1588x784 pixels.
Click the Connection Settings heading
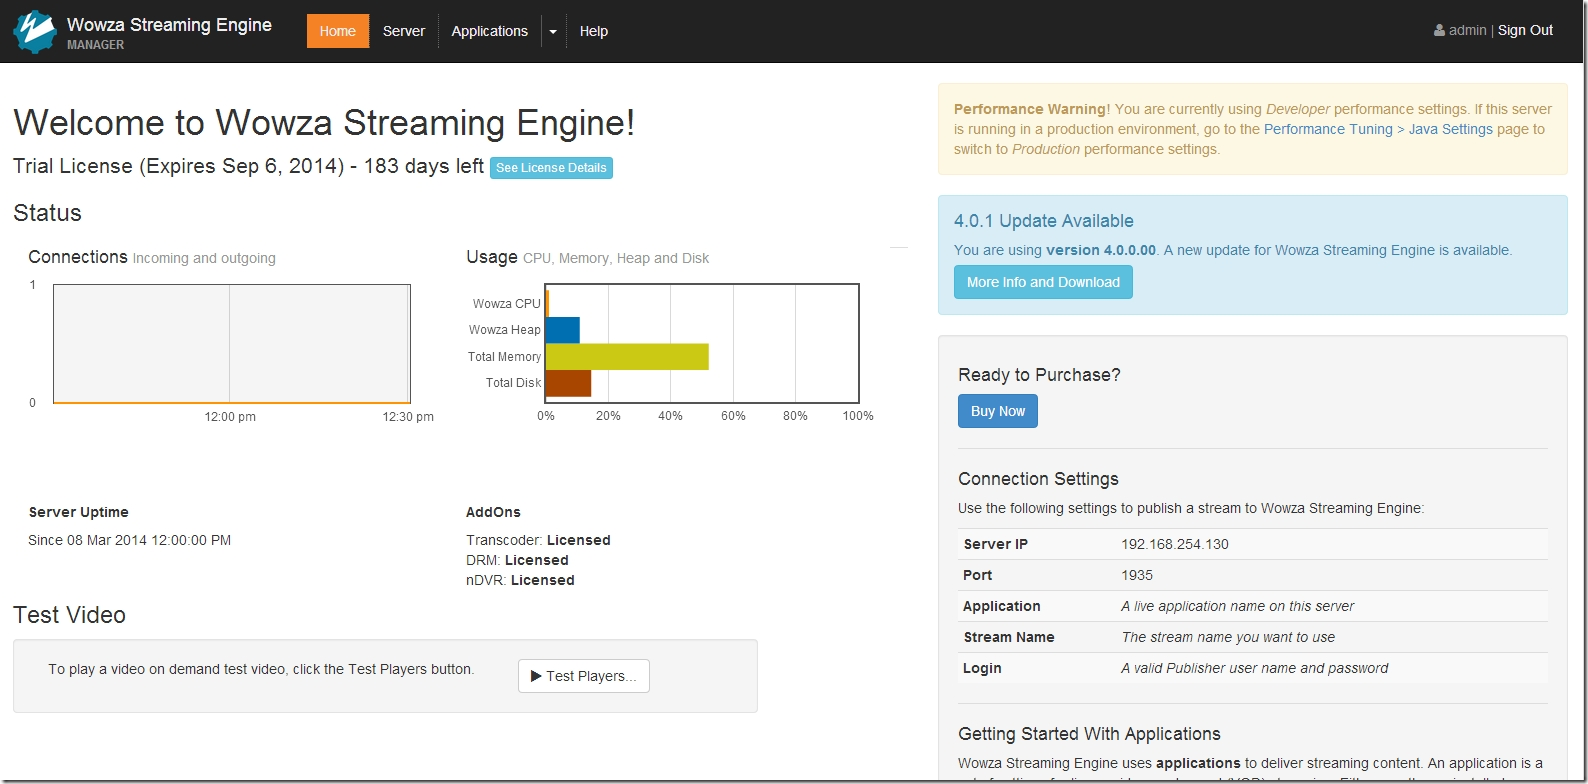(1038, 479)
